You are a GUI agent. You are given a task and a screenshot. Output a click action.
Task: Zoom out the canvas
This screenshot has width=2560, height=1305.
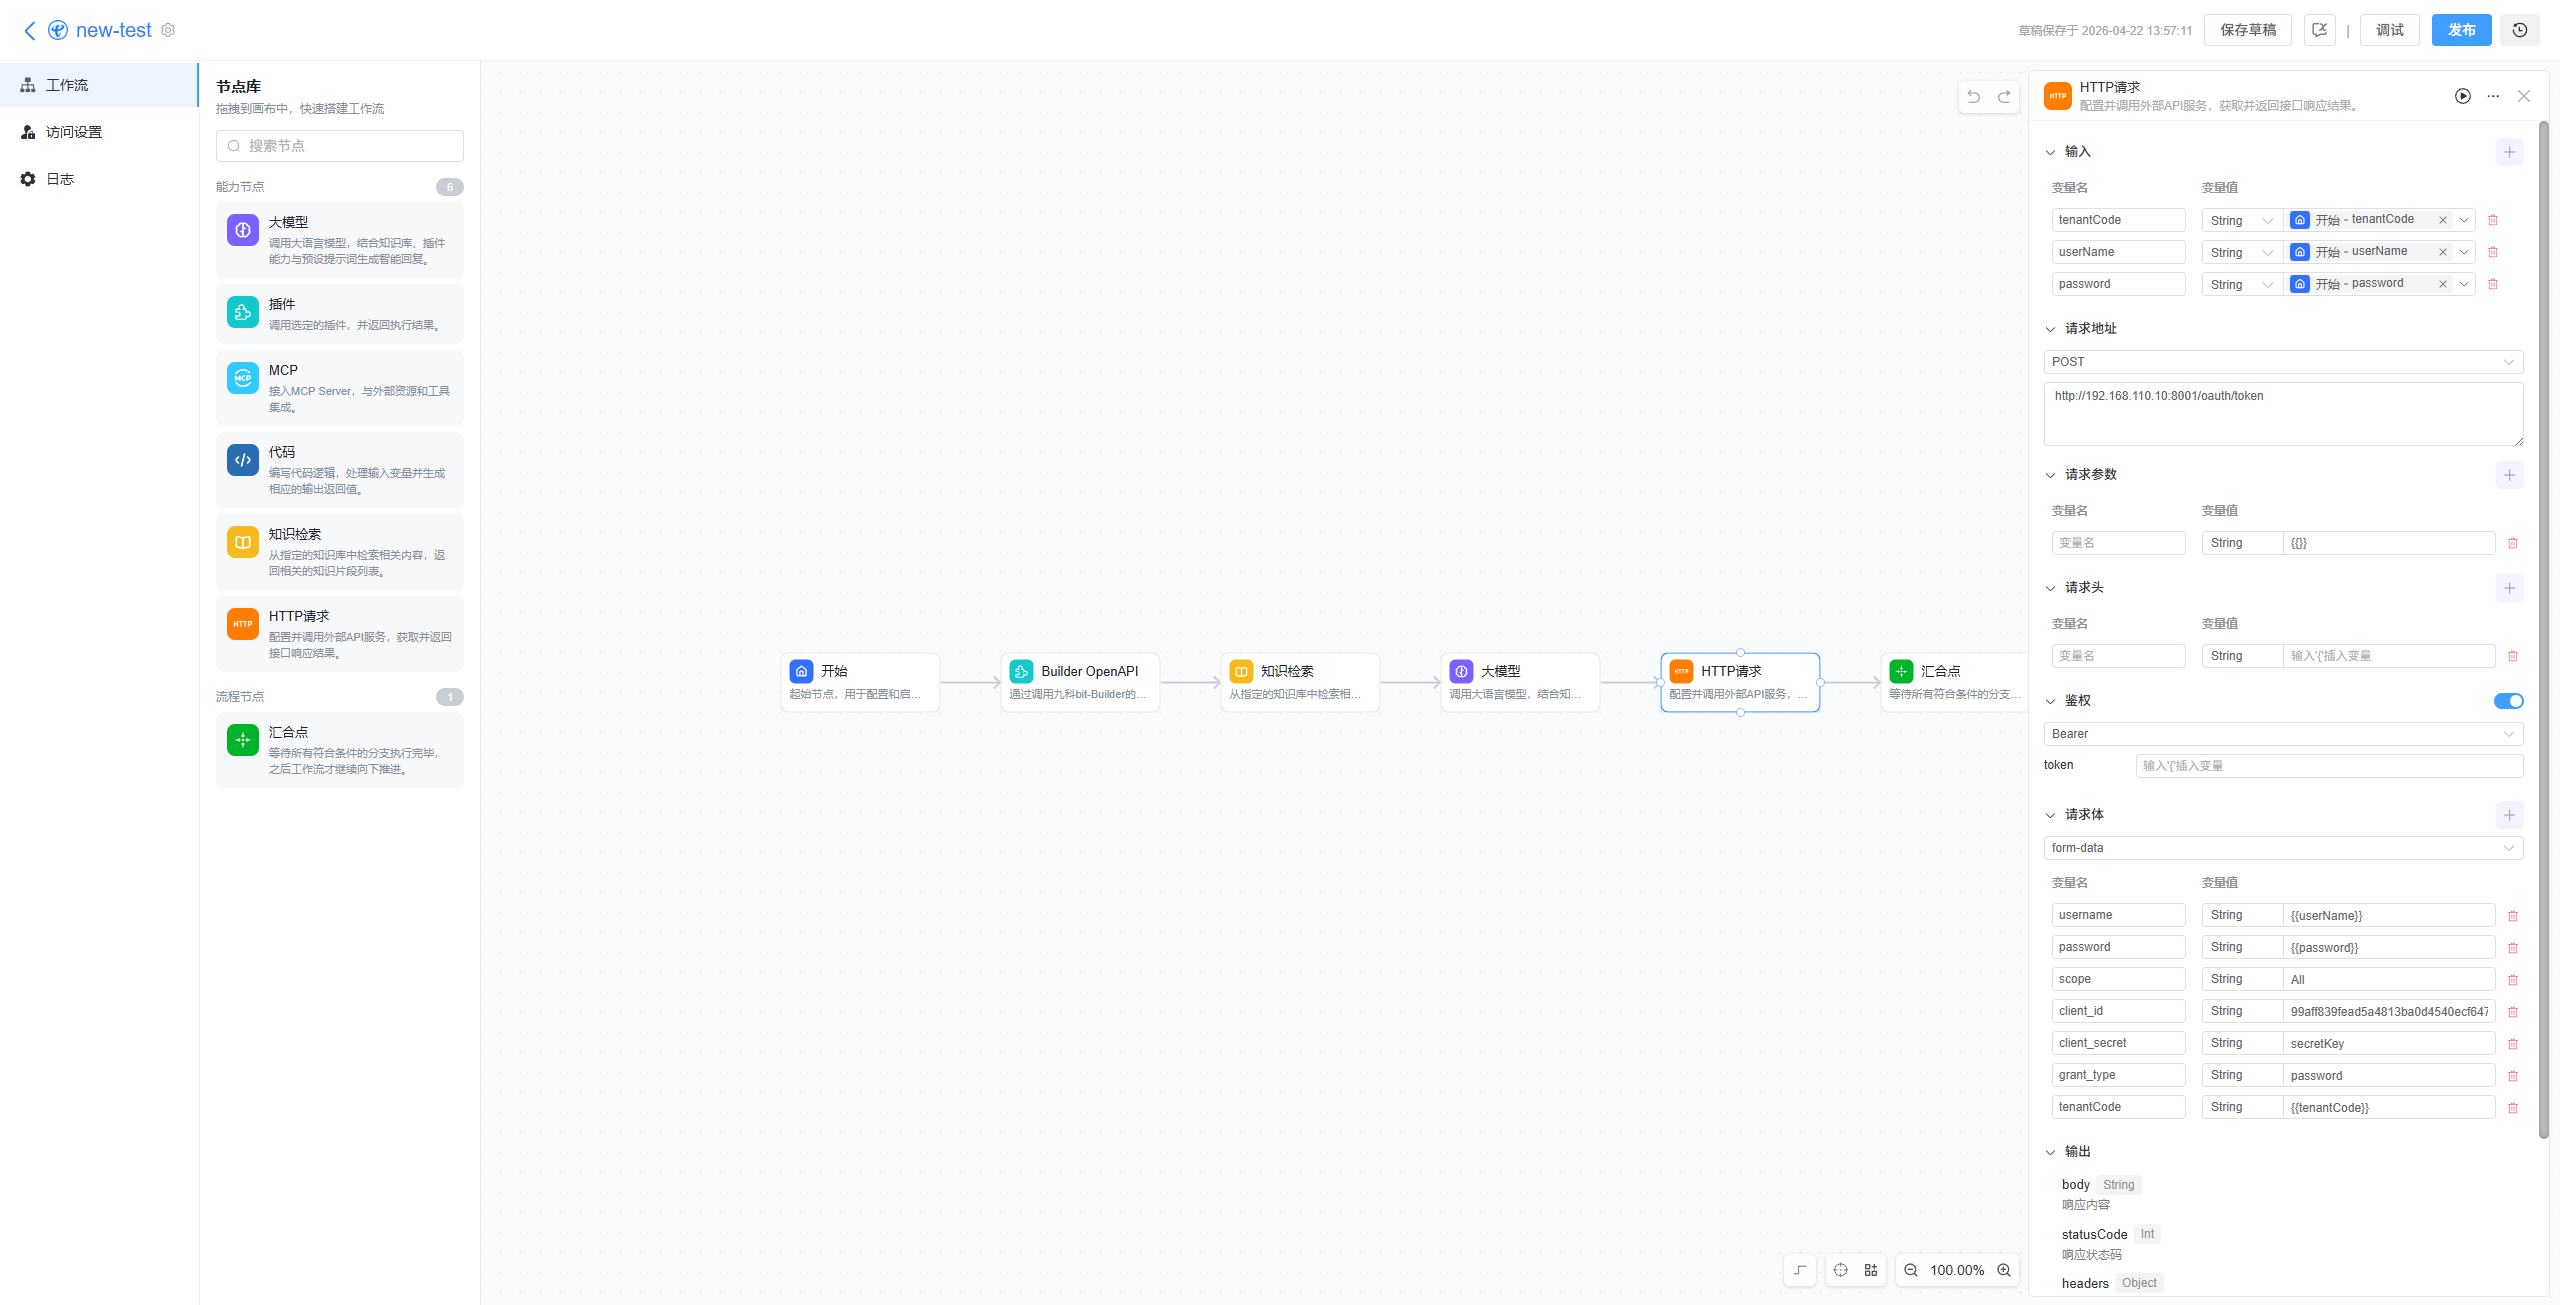pyautogui.click(x=1911, y=1270)
